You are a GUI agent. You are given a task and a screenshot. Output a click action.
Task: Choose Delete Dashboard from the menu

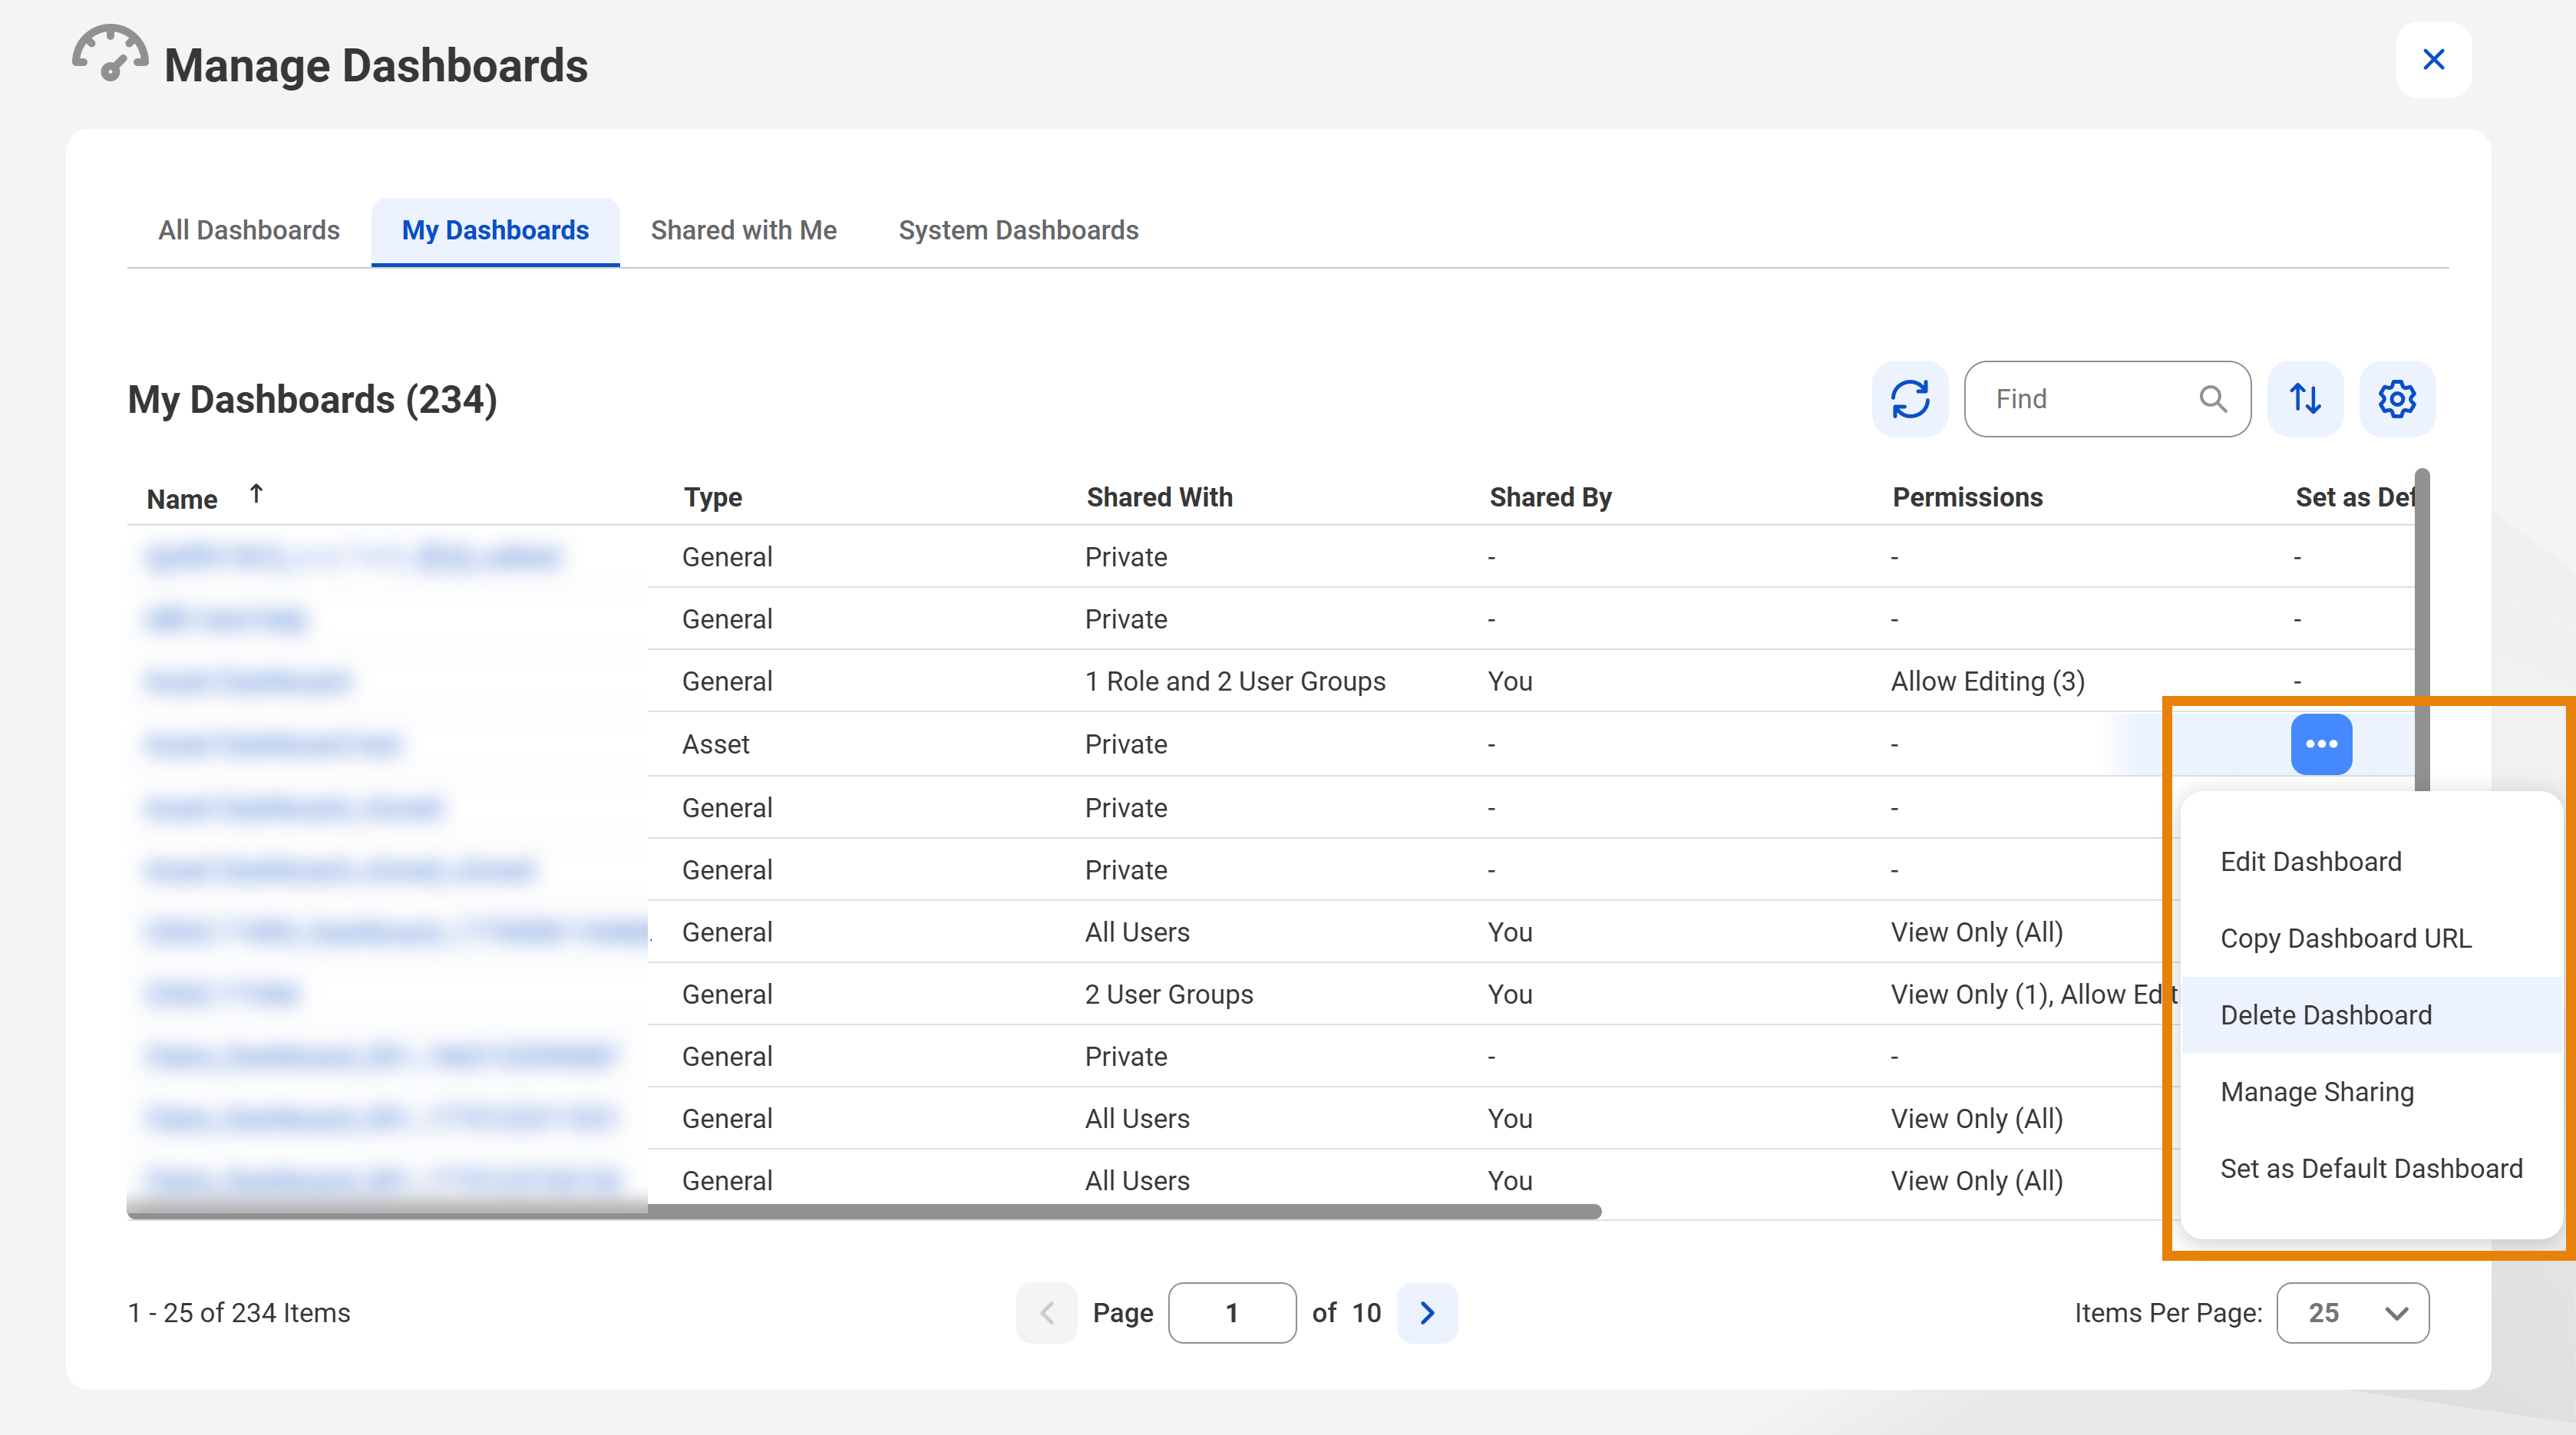click(2370, 1015)
